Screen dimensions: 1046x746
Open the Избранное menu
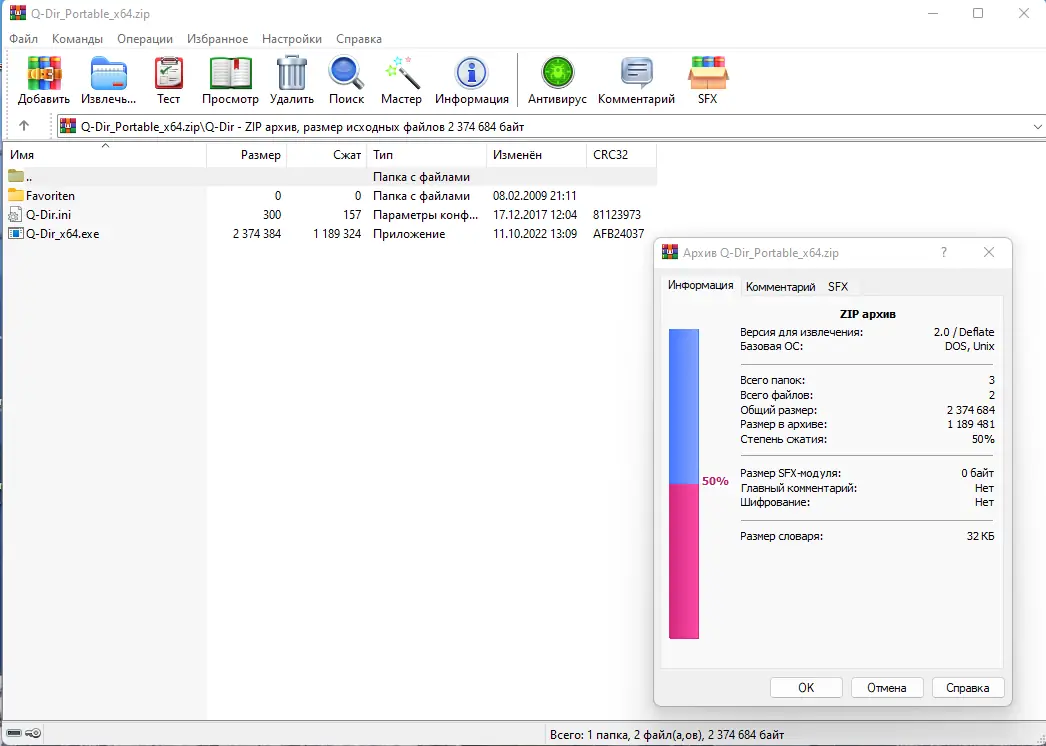tap(217, 39)
